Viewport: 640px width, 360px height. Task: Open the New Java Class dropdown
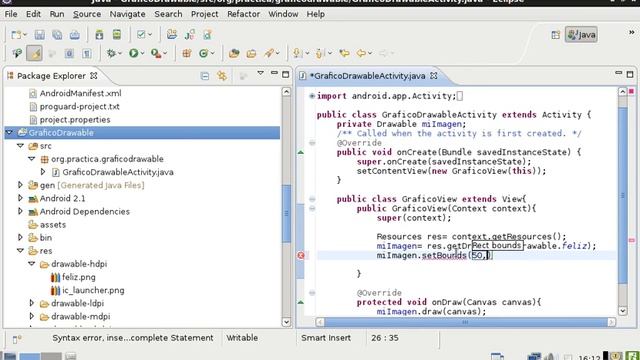[212, 53]
